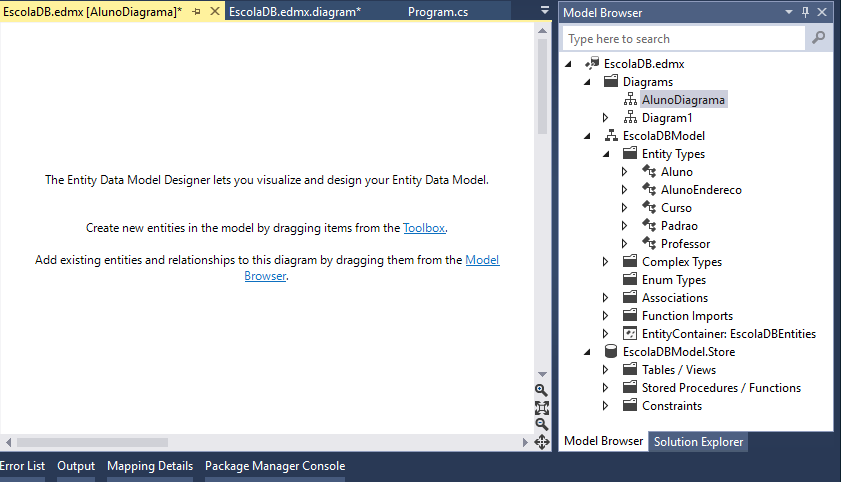841x482 pixels.
Task: Expand the Padrao entity node
Action: [624, 226]
